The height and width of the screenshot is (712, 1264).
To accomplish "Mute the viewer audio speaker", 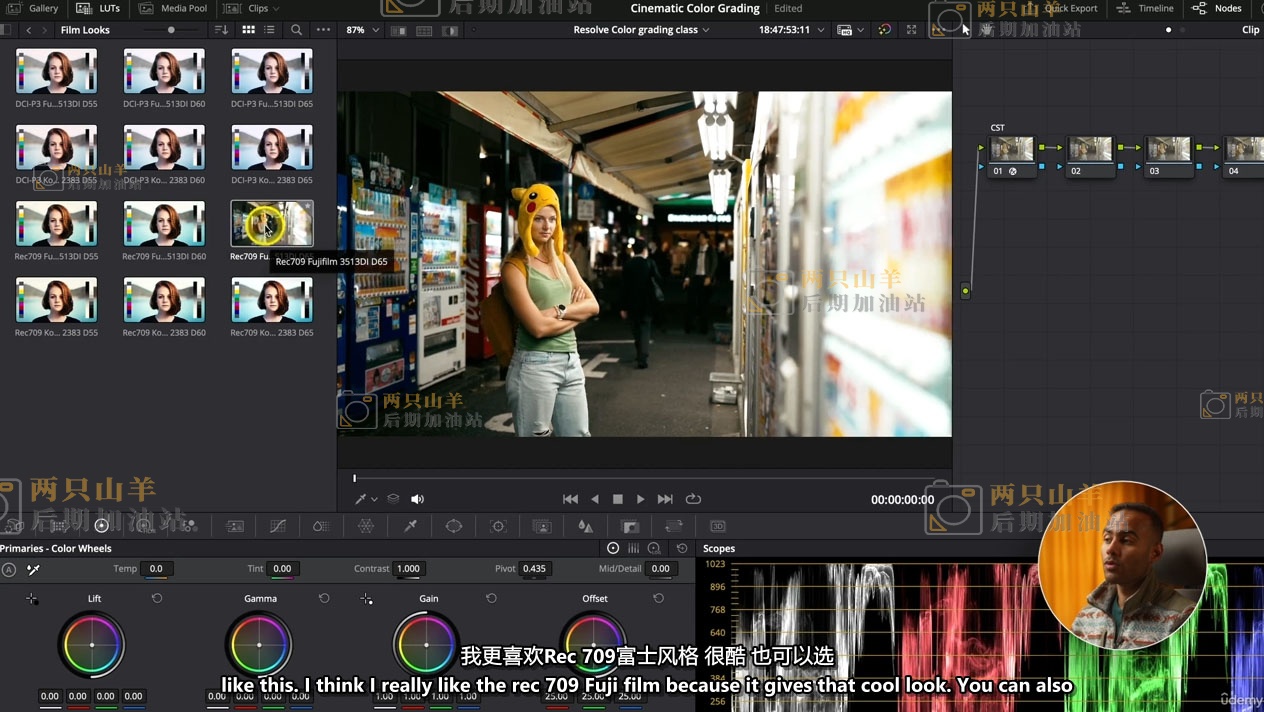I will click(418, 499).
